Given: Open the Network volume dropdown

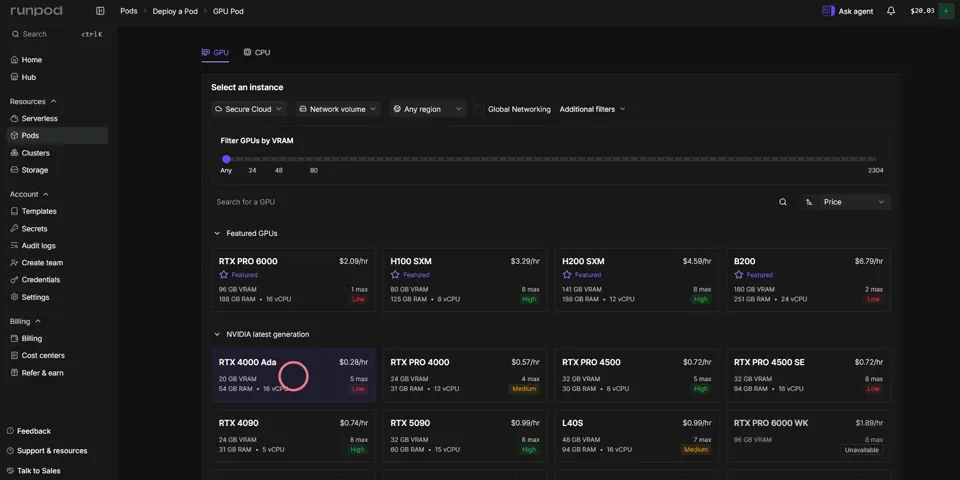Looking at the screenshot, I should click(x=338, y=109).
